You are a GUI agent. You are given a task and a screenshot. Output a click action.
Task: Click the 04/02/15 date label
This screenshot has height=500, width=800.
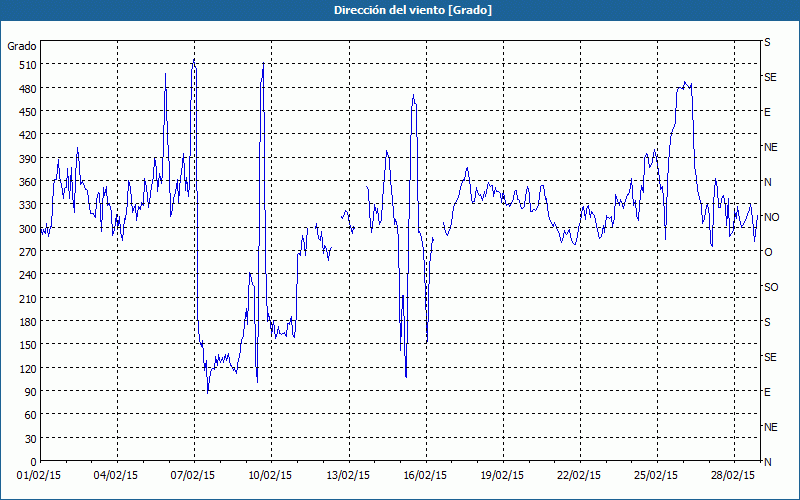tap(116, 476)
